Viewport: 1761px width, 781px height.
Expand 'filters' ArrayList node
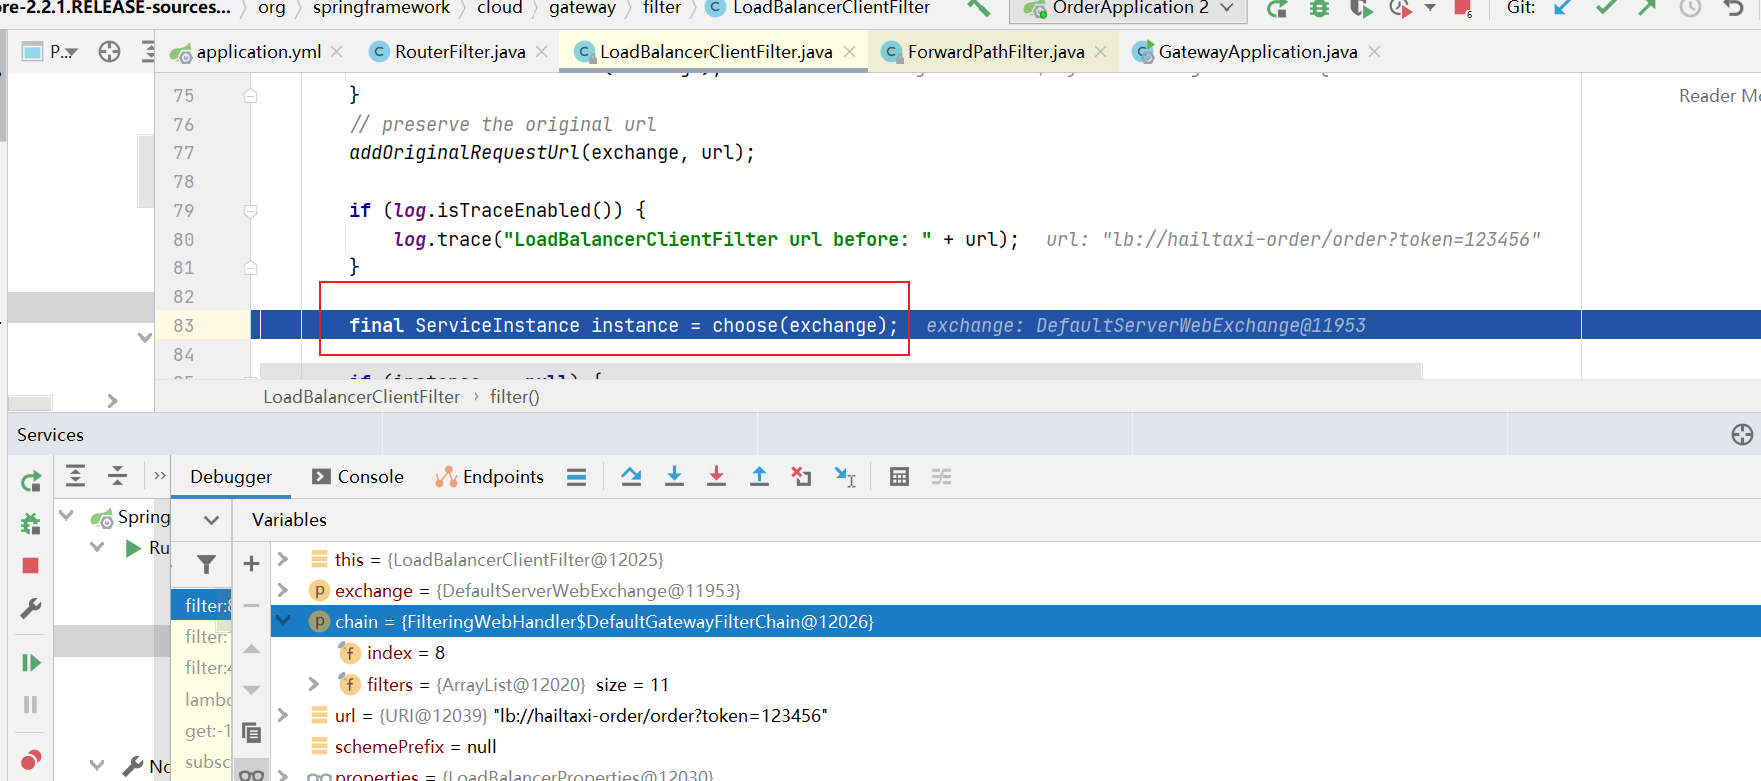[314, 684]
